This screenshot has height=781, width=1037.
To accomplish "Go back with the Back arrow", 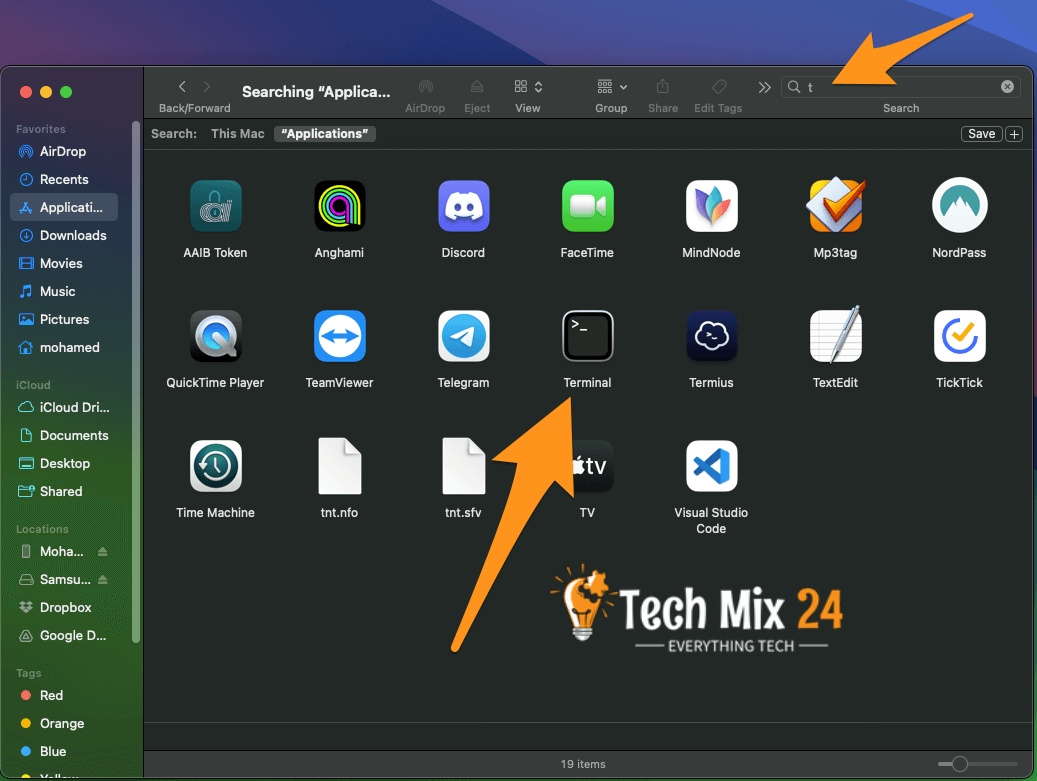I will 182,87.
